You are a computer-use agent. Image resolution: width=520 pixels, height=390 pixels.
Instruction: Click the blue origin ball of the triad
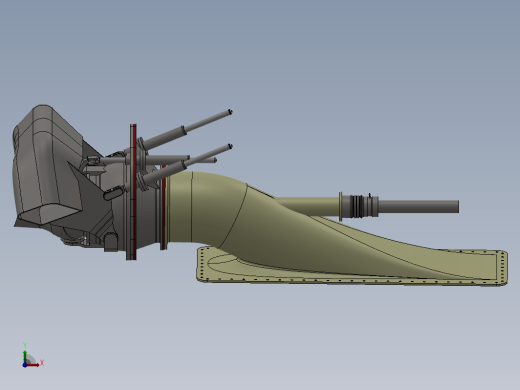click(x=25, y=365)
